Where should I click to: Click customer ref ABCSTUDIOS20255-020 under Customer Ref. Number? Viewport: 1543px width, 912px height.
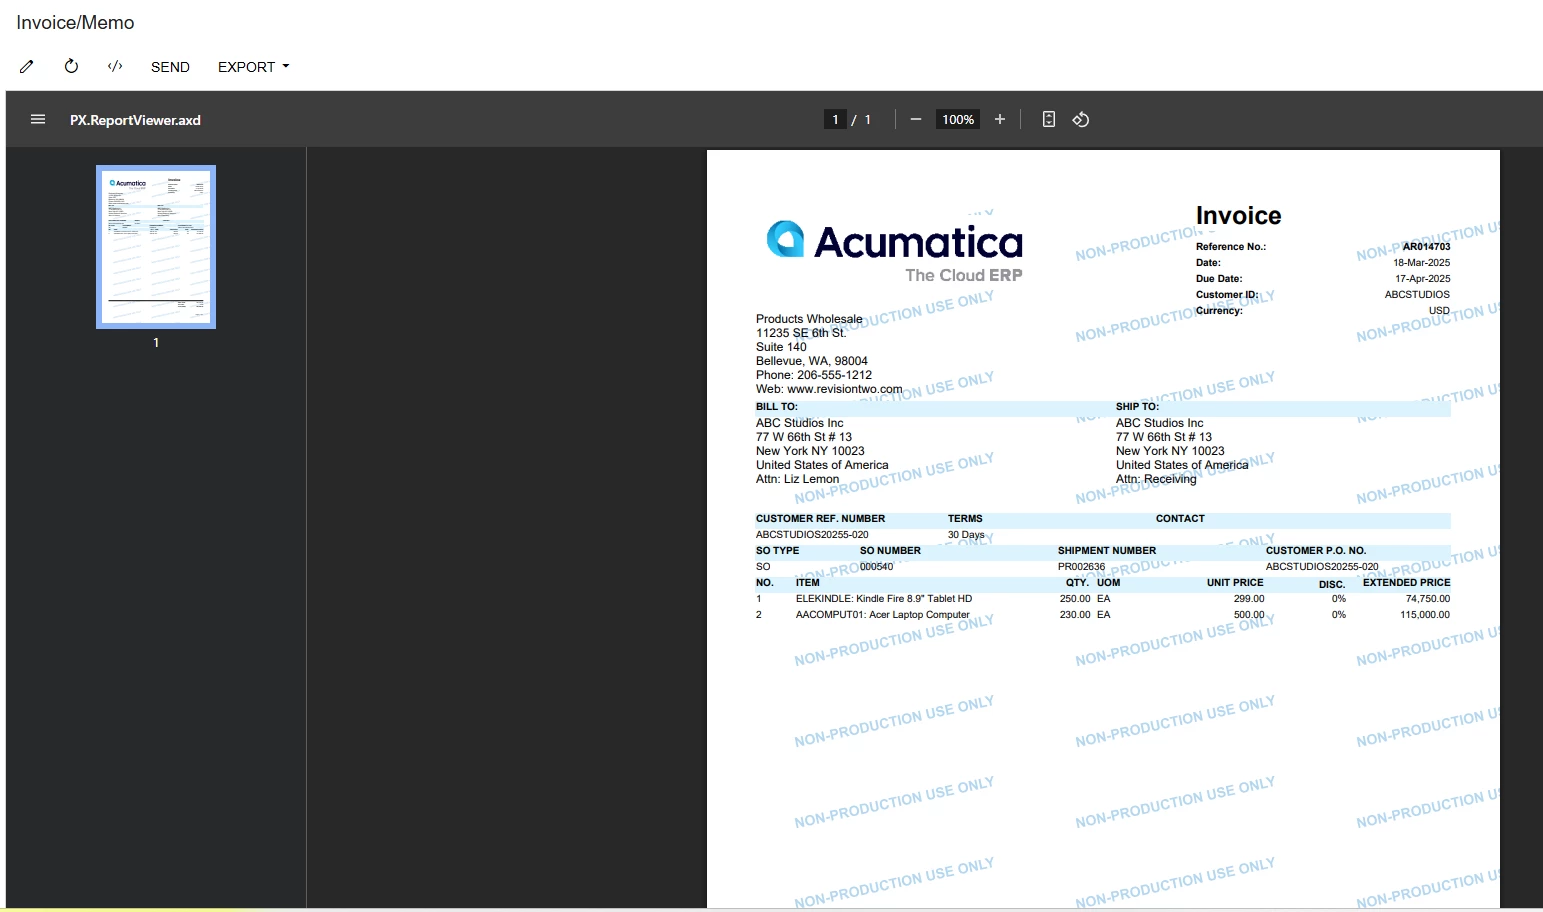tap(811, 535)
